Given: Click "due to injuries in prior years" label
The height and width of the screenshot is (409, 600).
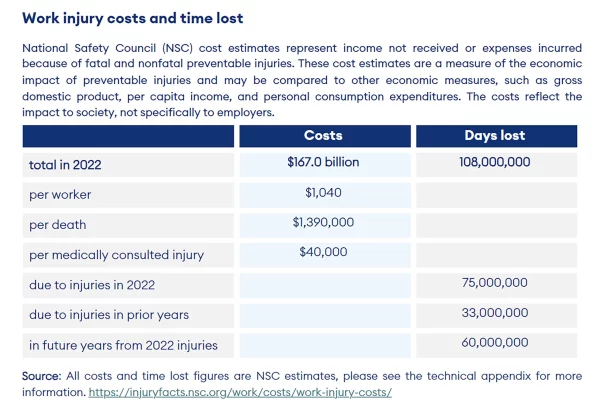Looking at the screenshot, I should tap(109, 316).
